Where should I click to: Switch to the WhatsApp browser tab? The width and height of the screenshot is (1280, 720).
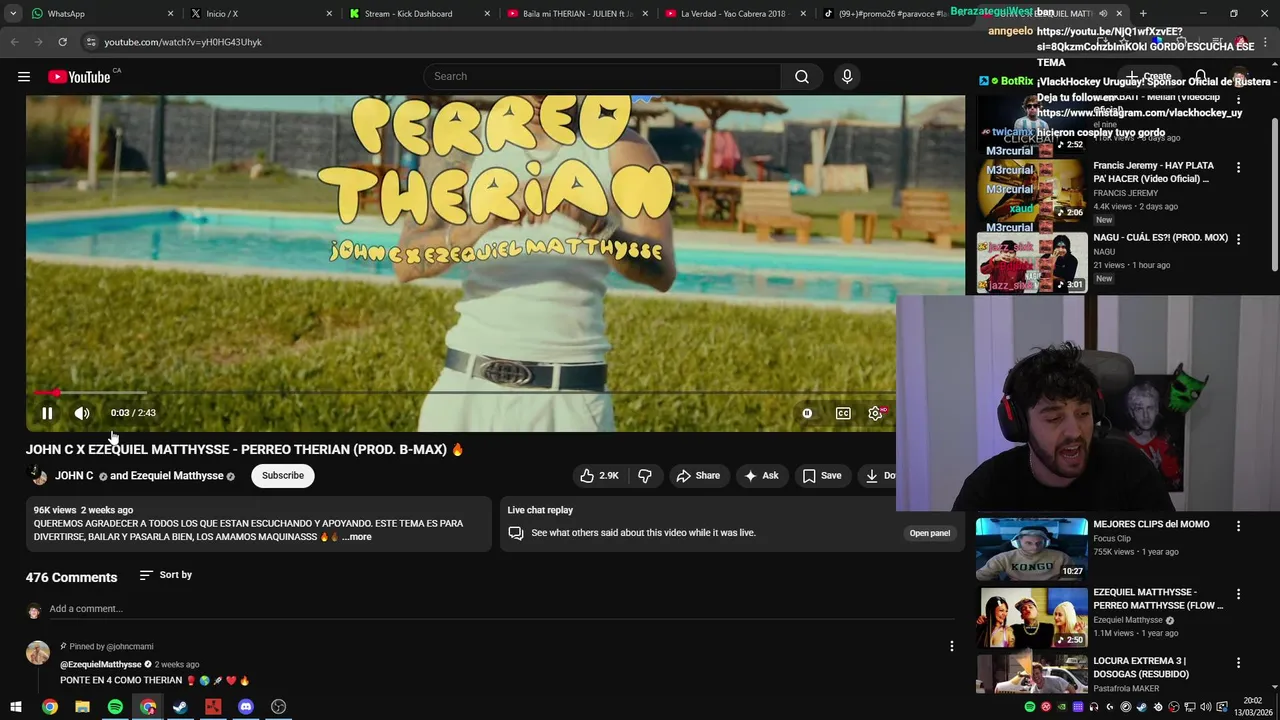point(100,14)
